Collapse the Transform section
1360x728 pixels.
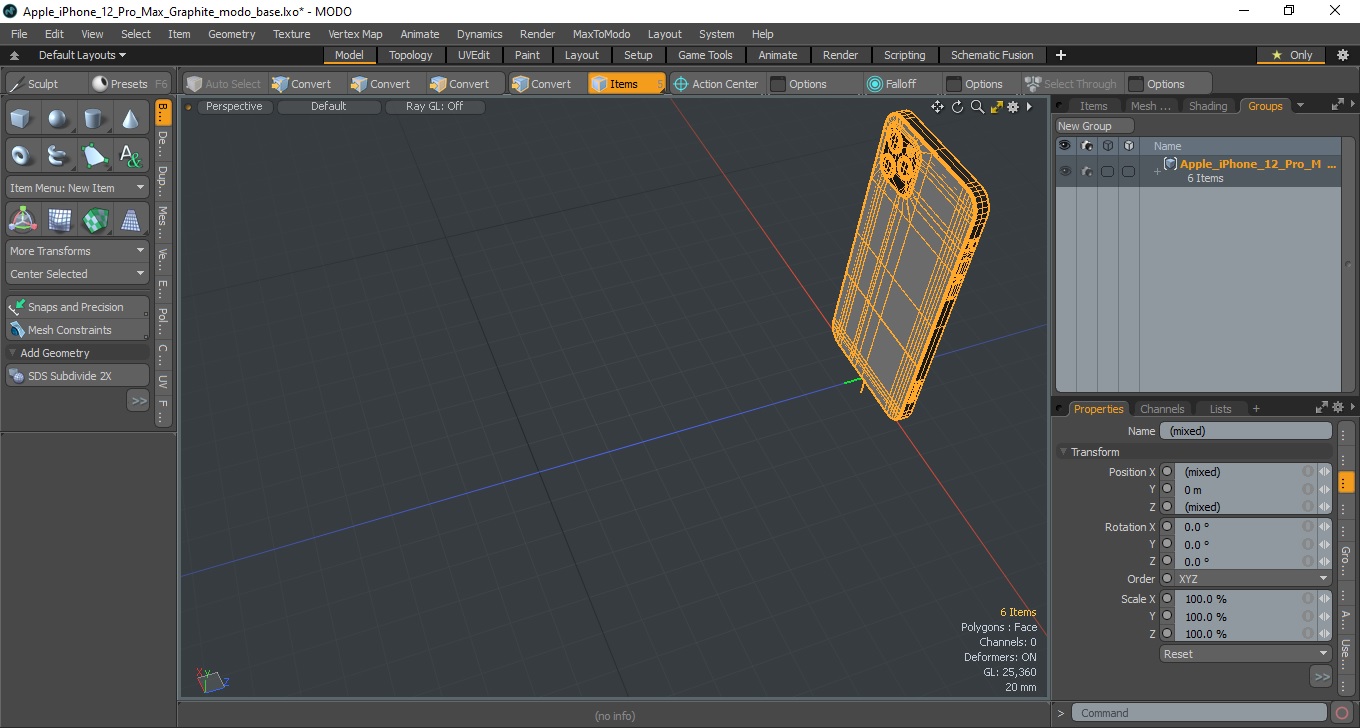point(1065,452)
